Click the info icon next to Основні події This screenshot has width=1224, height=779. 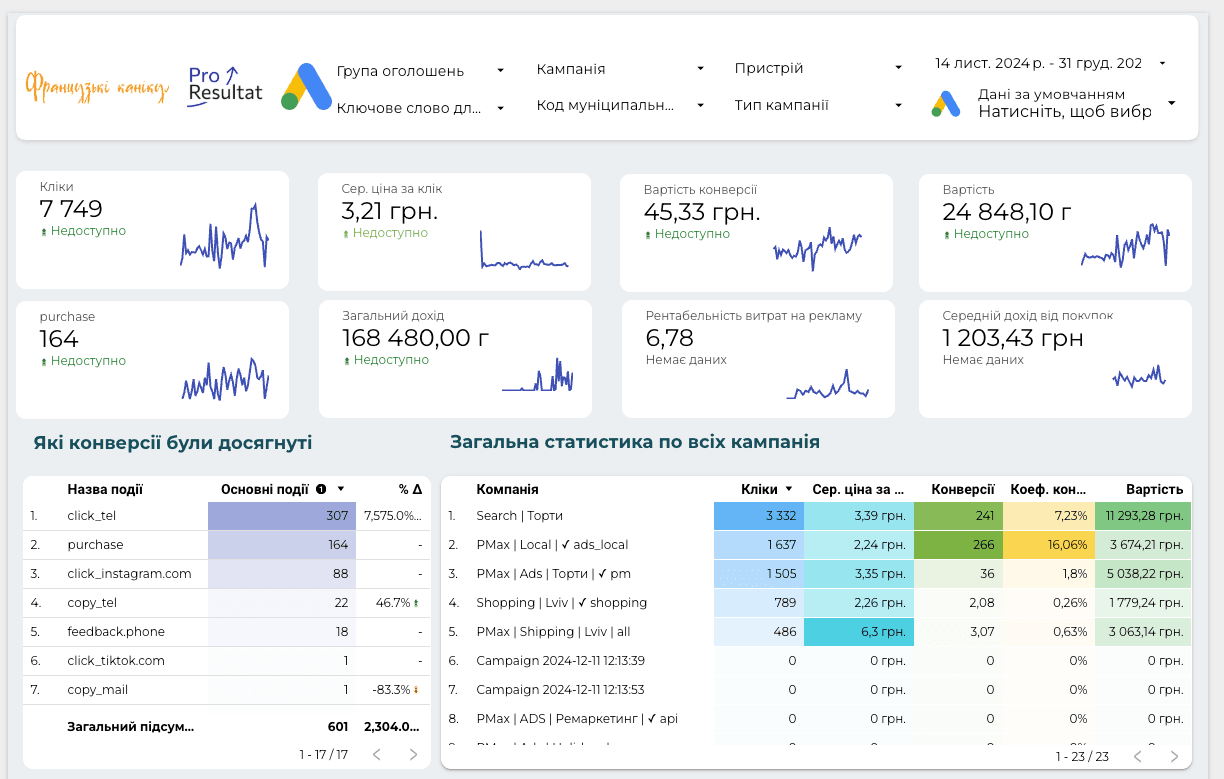[x=322, y=490]
